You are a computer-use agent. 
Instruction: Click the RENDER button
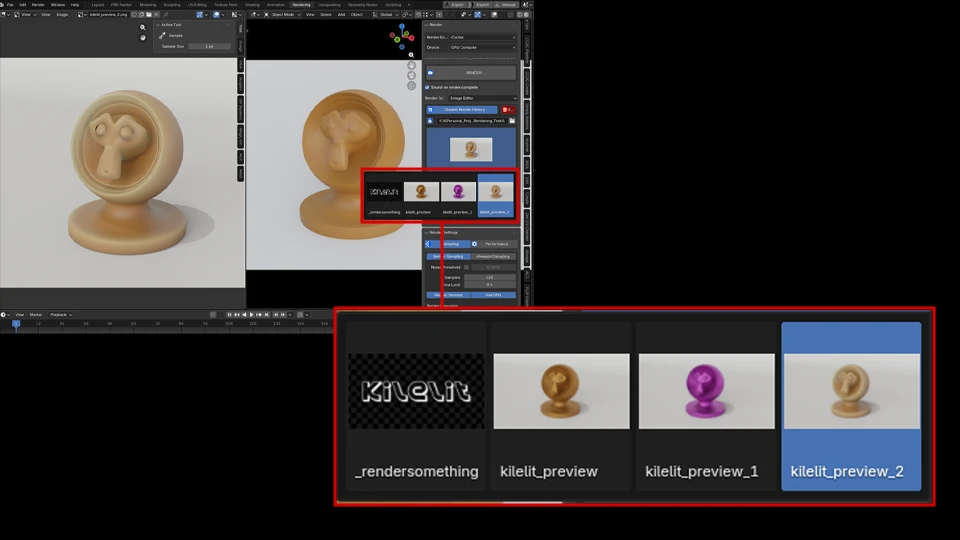coord(471,73)
